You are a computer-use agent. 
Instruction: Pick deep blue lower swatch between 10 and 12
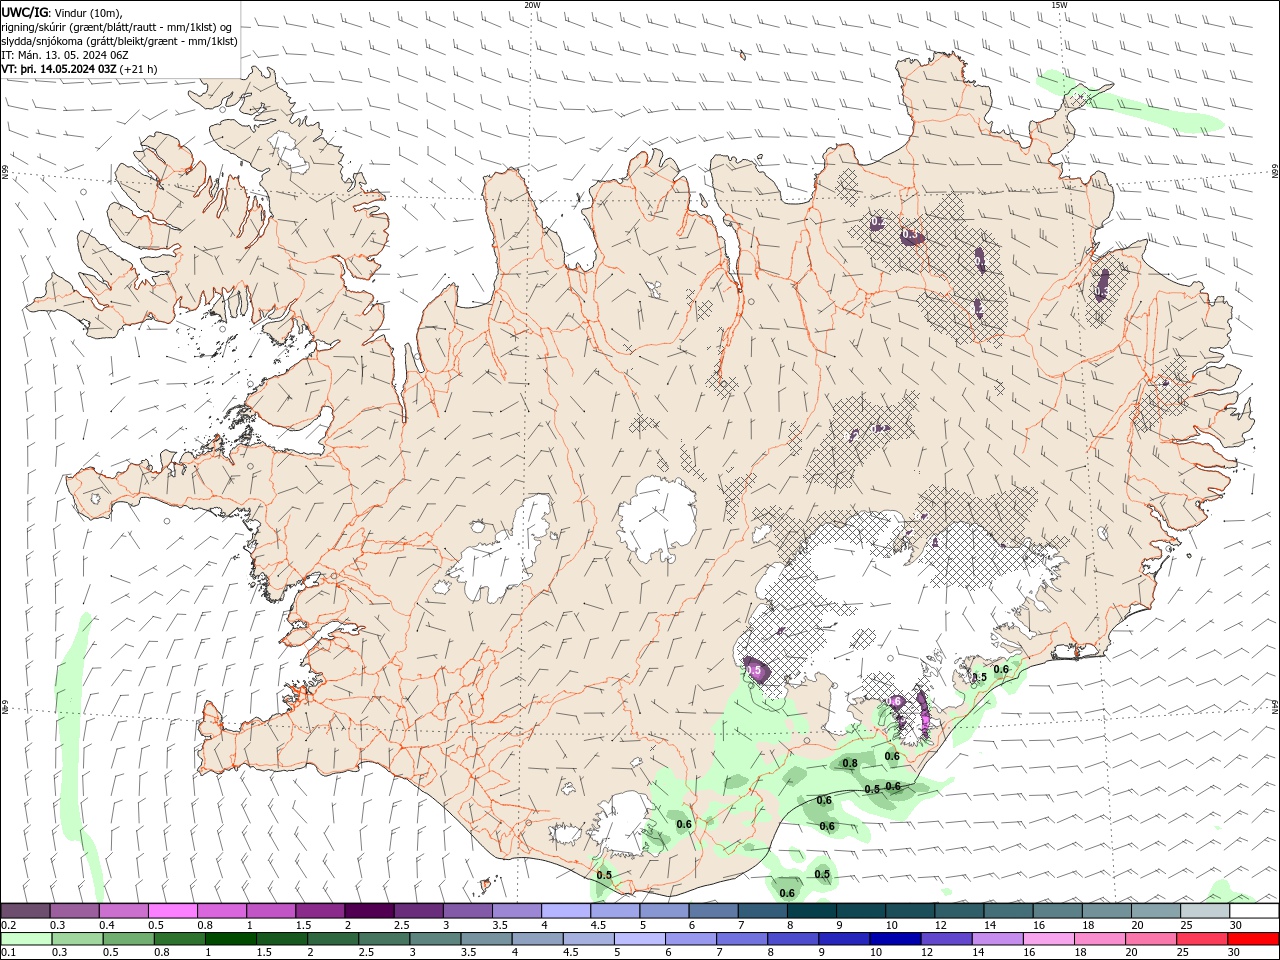[x=895, y=939]
